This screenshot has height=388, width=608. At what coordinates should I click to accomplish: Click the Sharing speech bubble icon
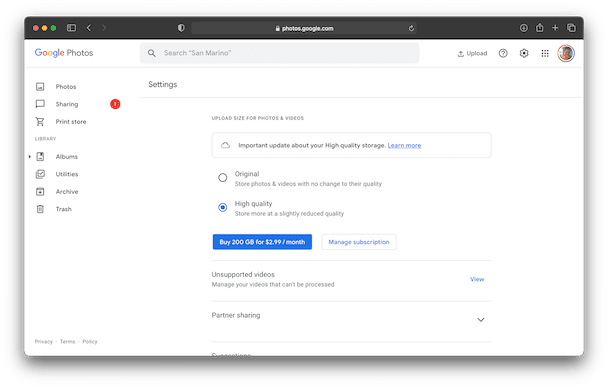click(40, 104)
